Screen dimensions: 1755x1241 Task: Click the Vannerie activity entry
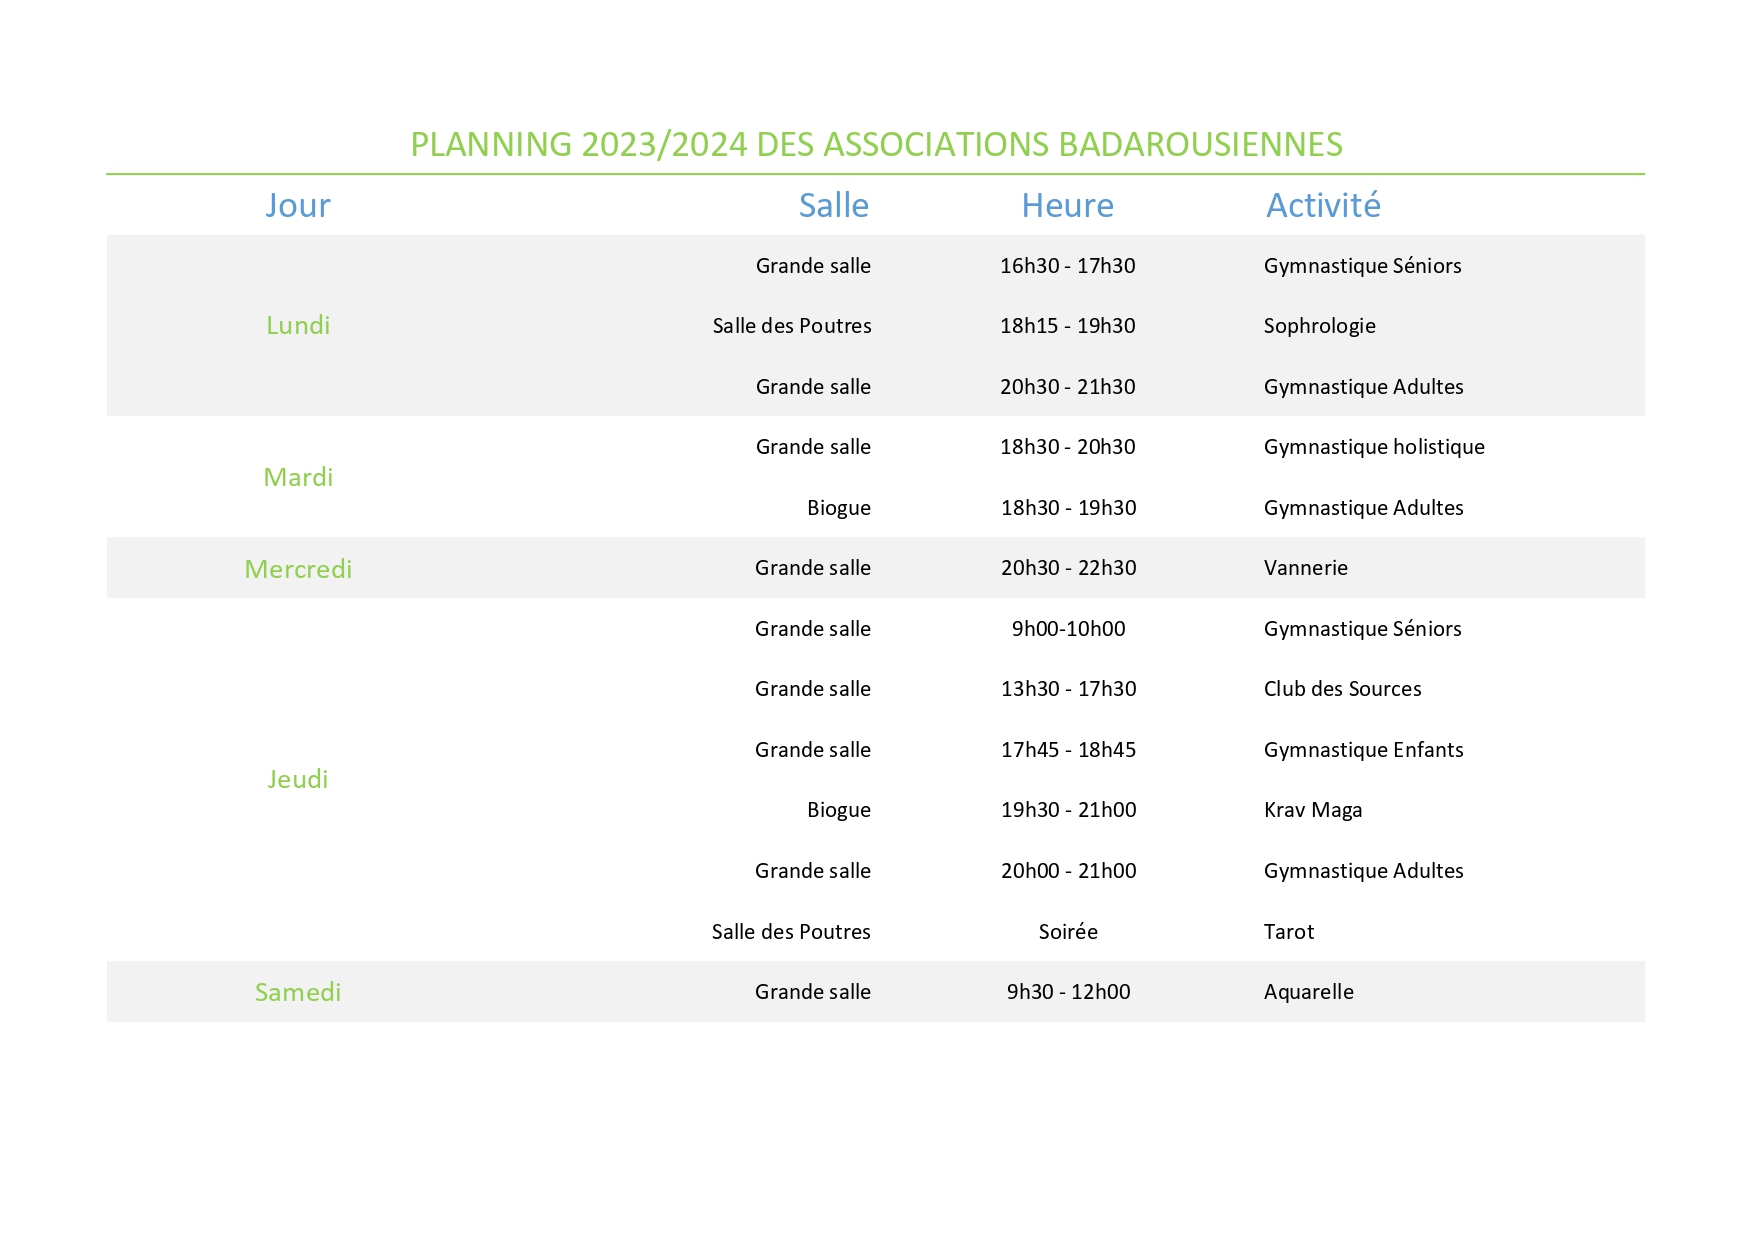[x=1305, y=568]
